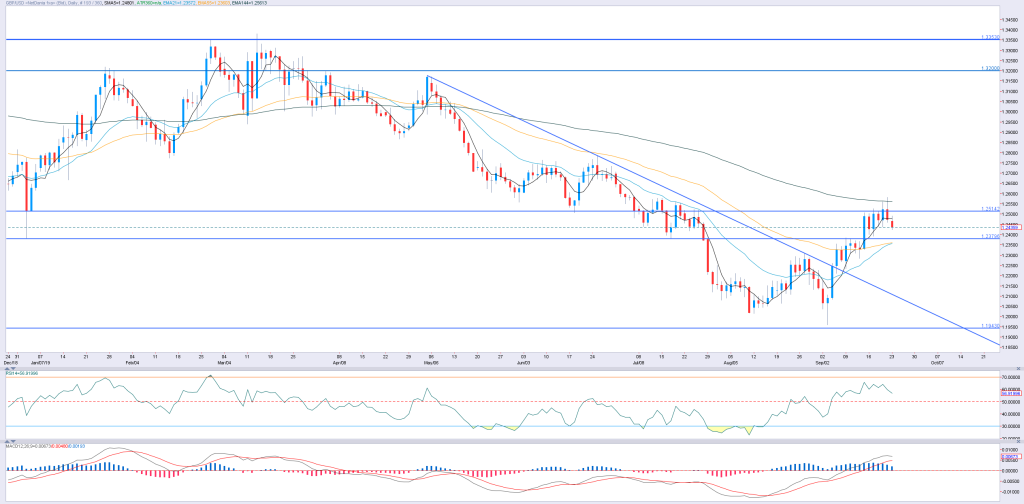Select the GBP/USD chart title label
Screen dimensions: 1024x504
[54, 3]
